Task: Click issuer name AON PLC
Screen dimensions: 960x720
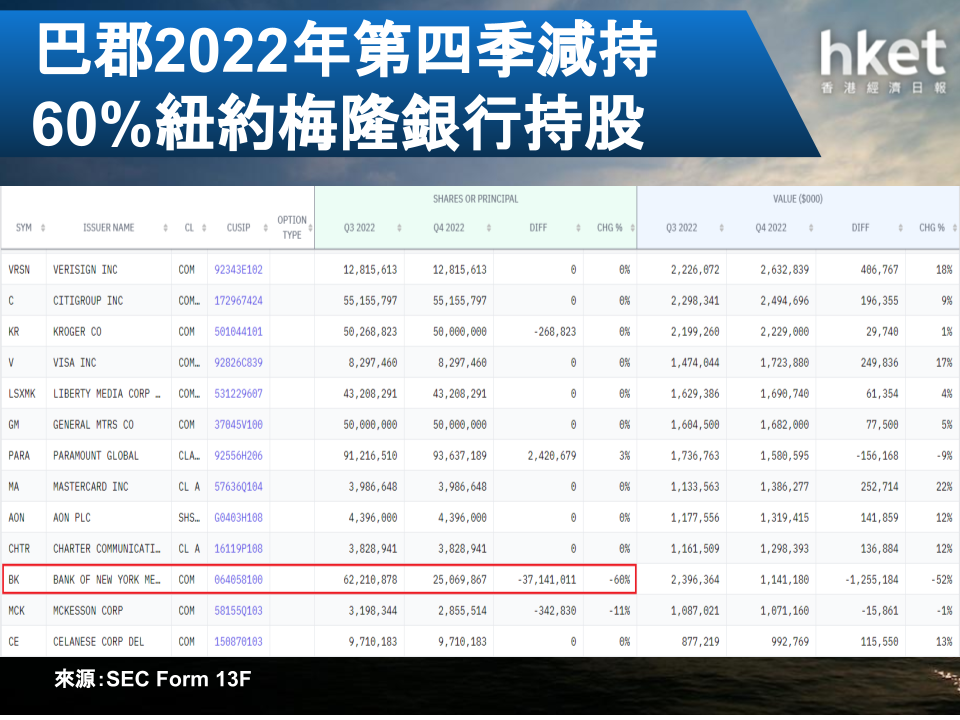Action: click(72, 518)
